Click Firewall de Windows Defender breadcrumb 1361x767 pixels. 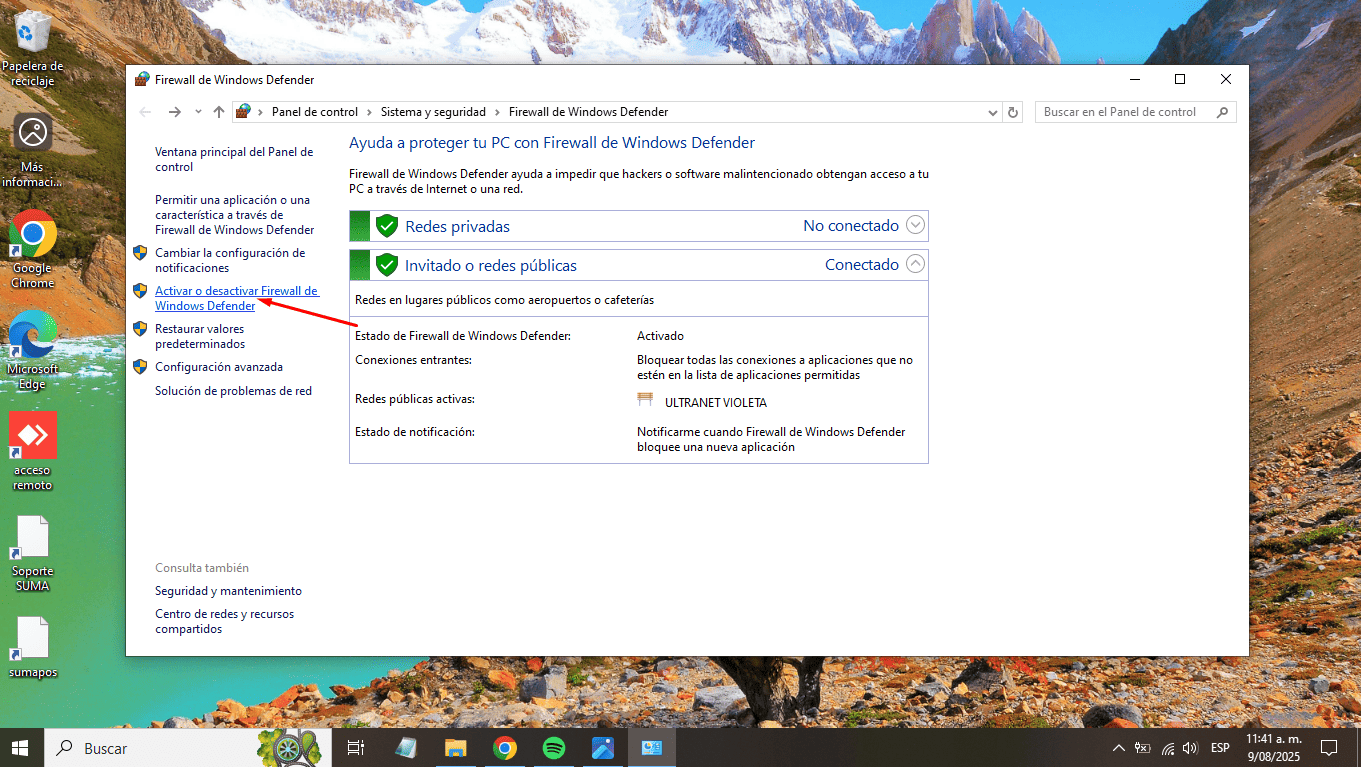(588, 112)
